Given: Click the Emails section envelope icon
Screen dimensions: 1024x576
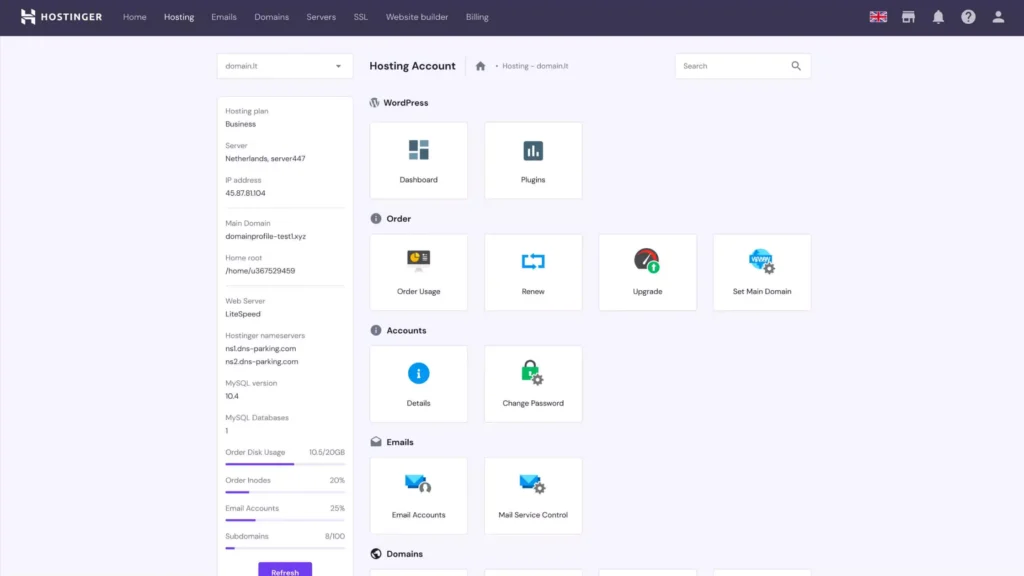Looking at the screenshot, I should coord(376,442).
